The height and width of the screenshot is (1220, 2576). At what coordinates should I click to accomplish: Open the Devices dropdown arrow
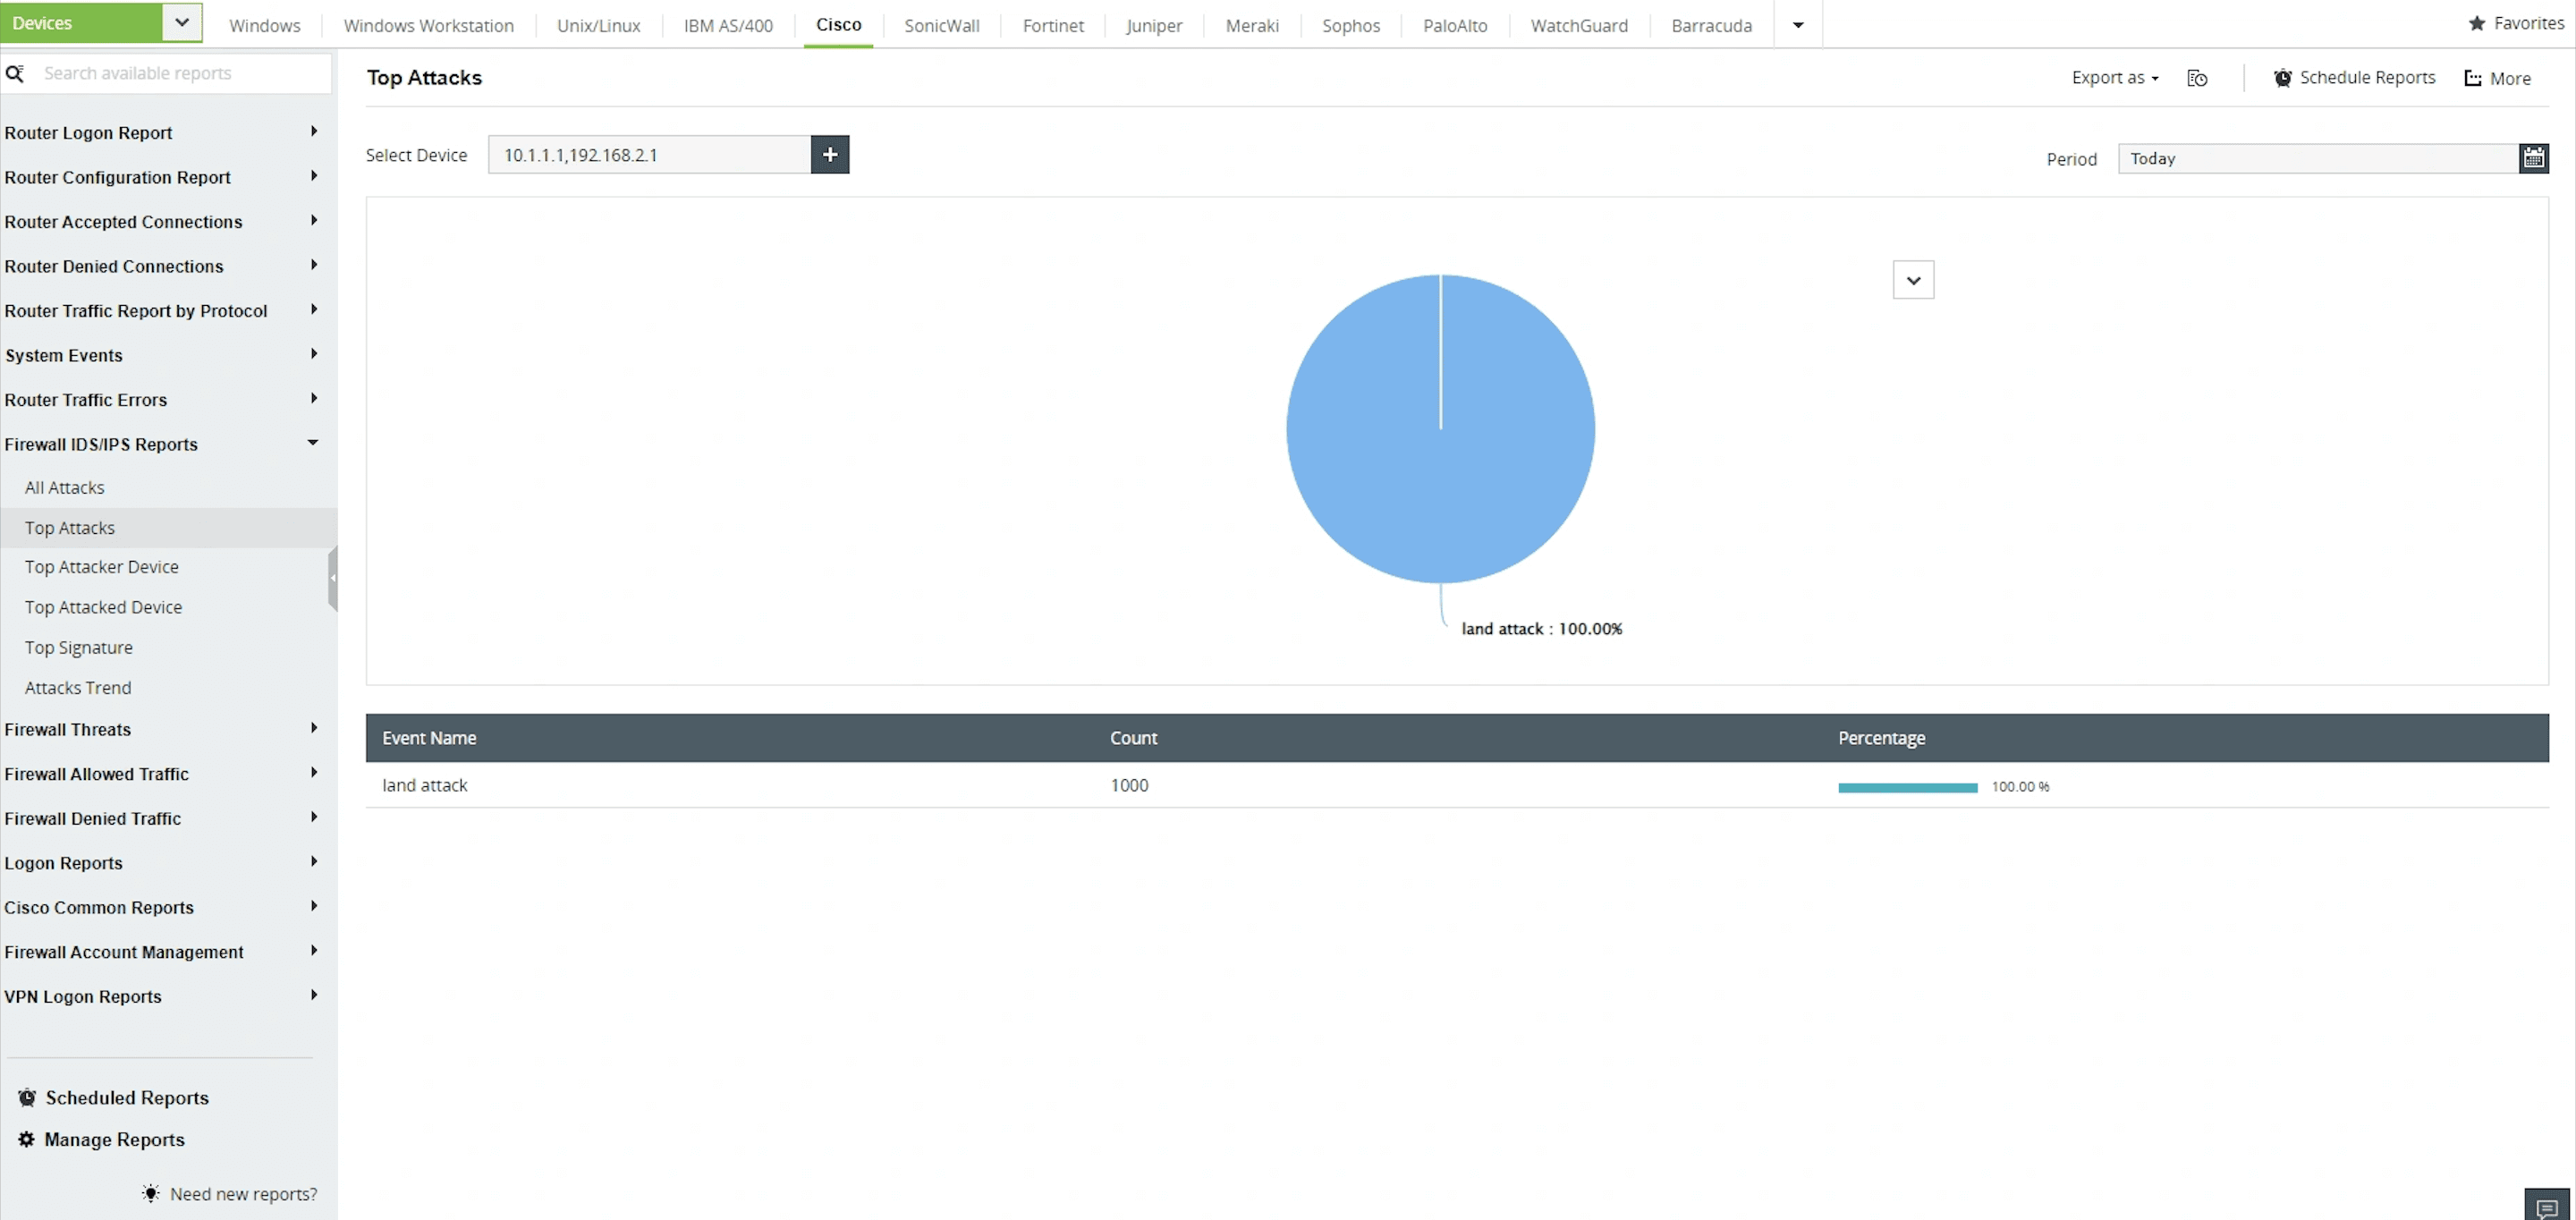click(181, 23)
